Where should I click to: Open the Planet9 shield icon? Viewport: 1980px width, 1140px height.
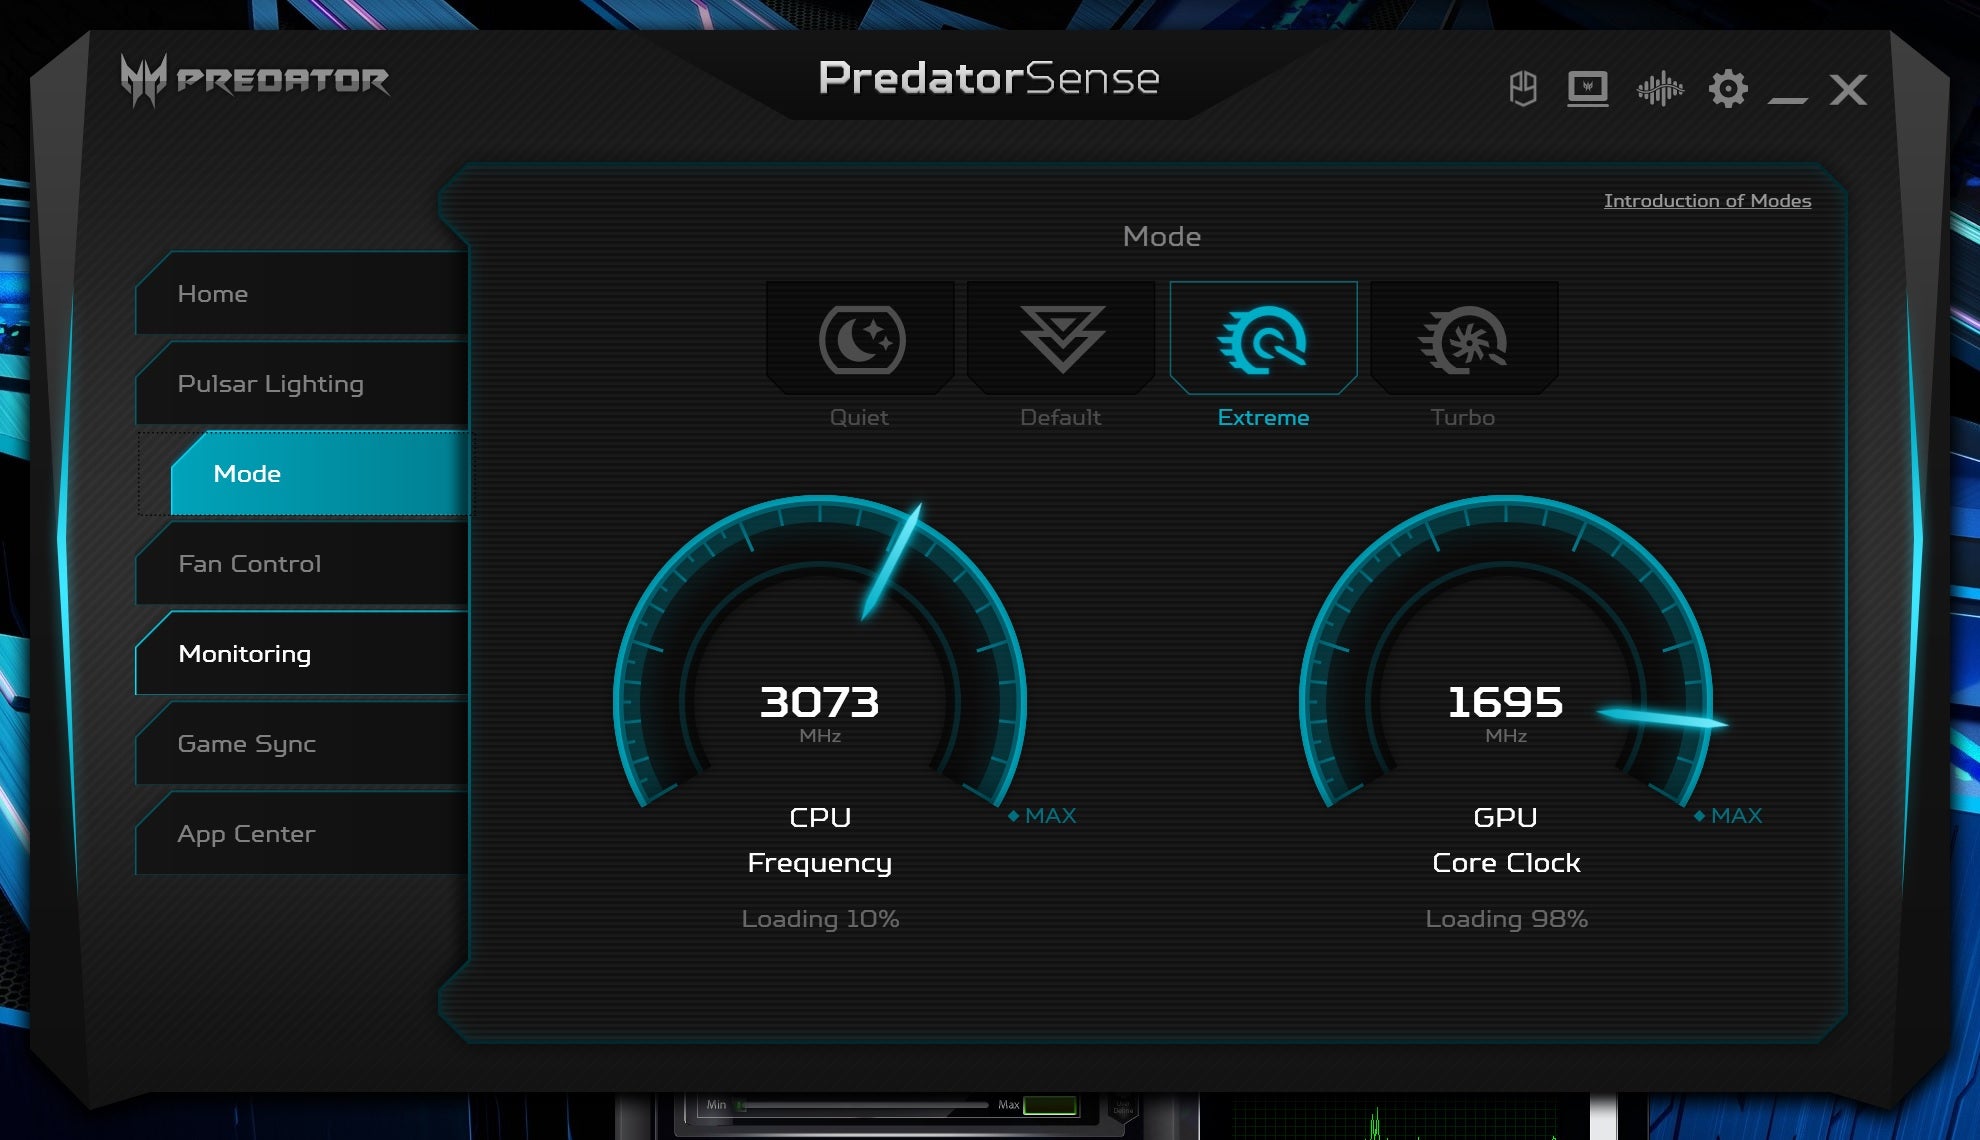click(x=1522, y=89)
